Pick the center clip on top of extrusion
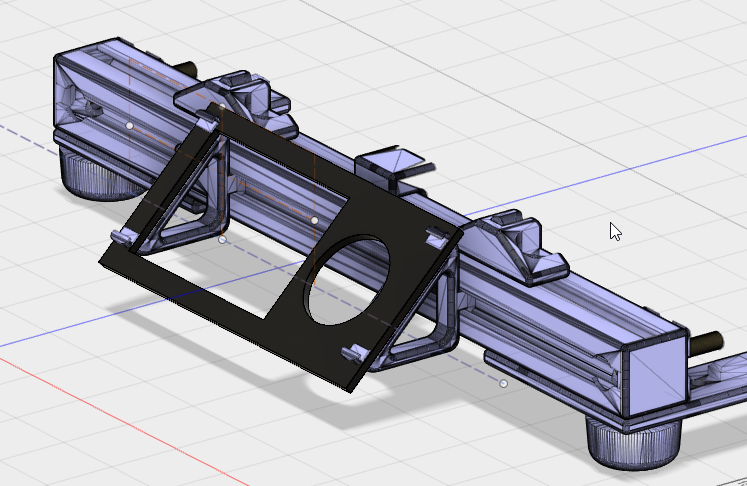Screen dimensions: 747x486 click(x=393, y=169)
